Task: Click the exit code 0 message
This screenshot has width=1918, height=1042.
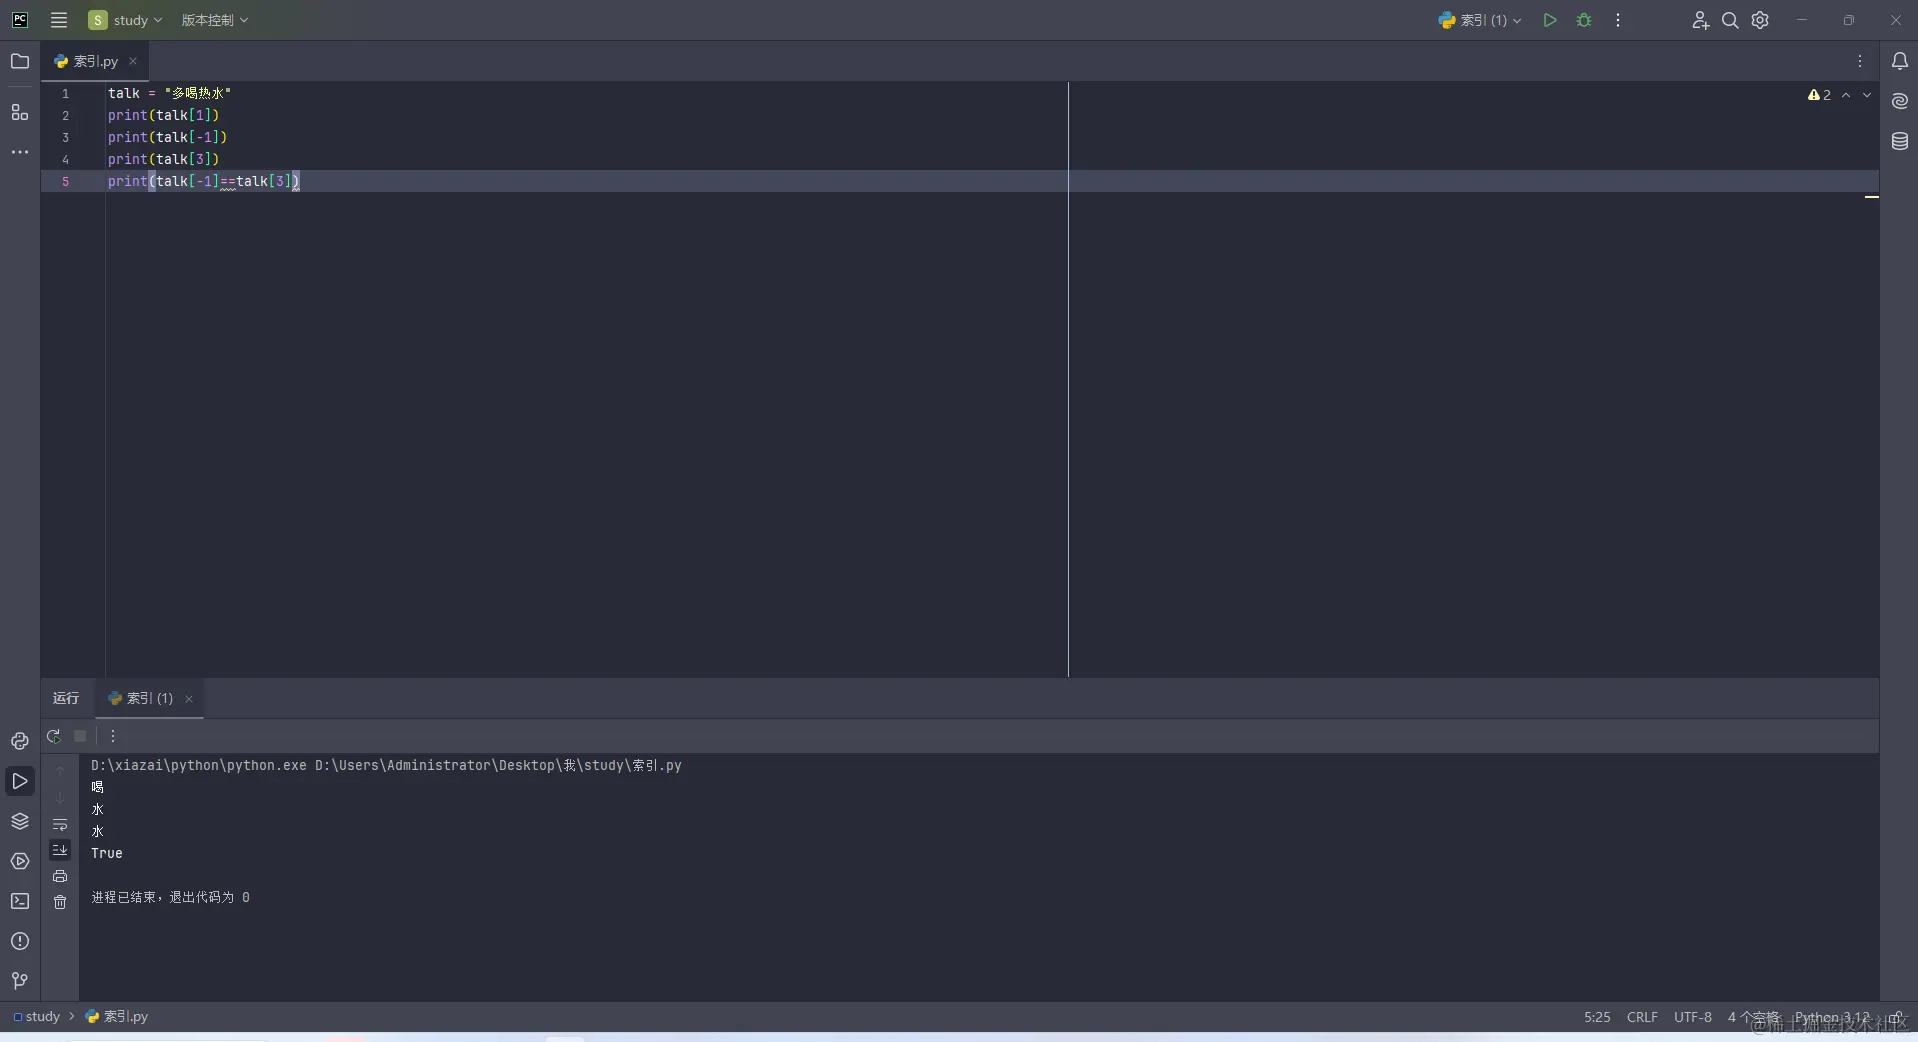Action: [x=170, y=897]
